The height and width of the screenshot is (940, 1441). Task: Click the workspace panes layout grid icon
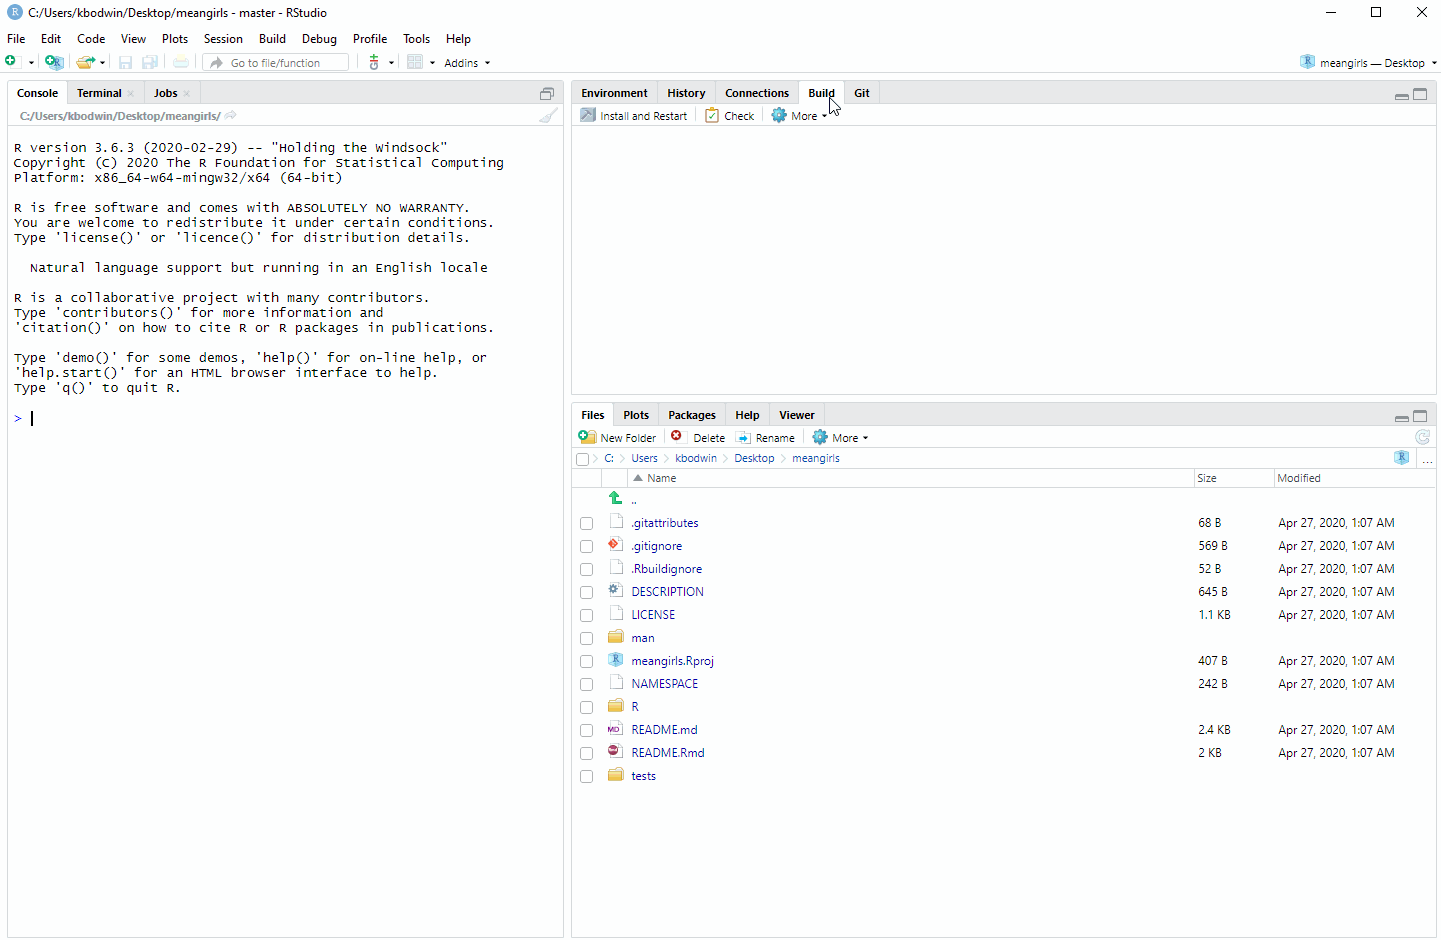[x=414, y=63]
